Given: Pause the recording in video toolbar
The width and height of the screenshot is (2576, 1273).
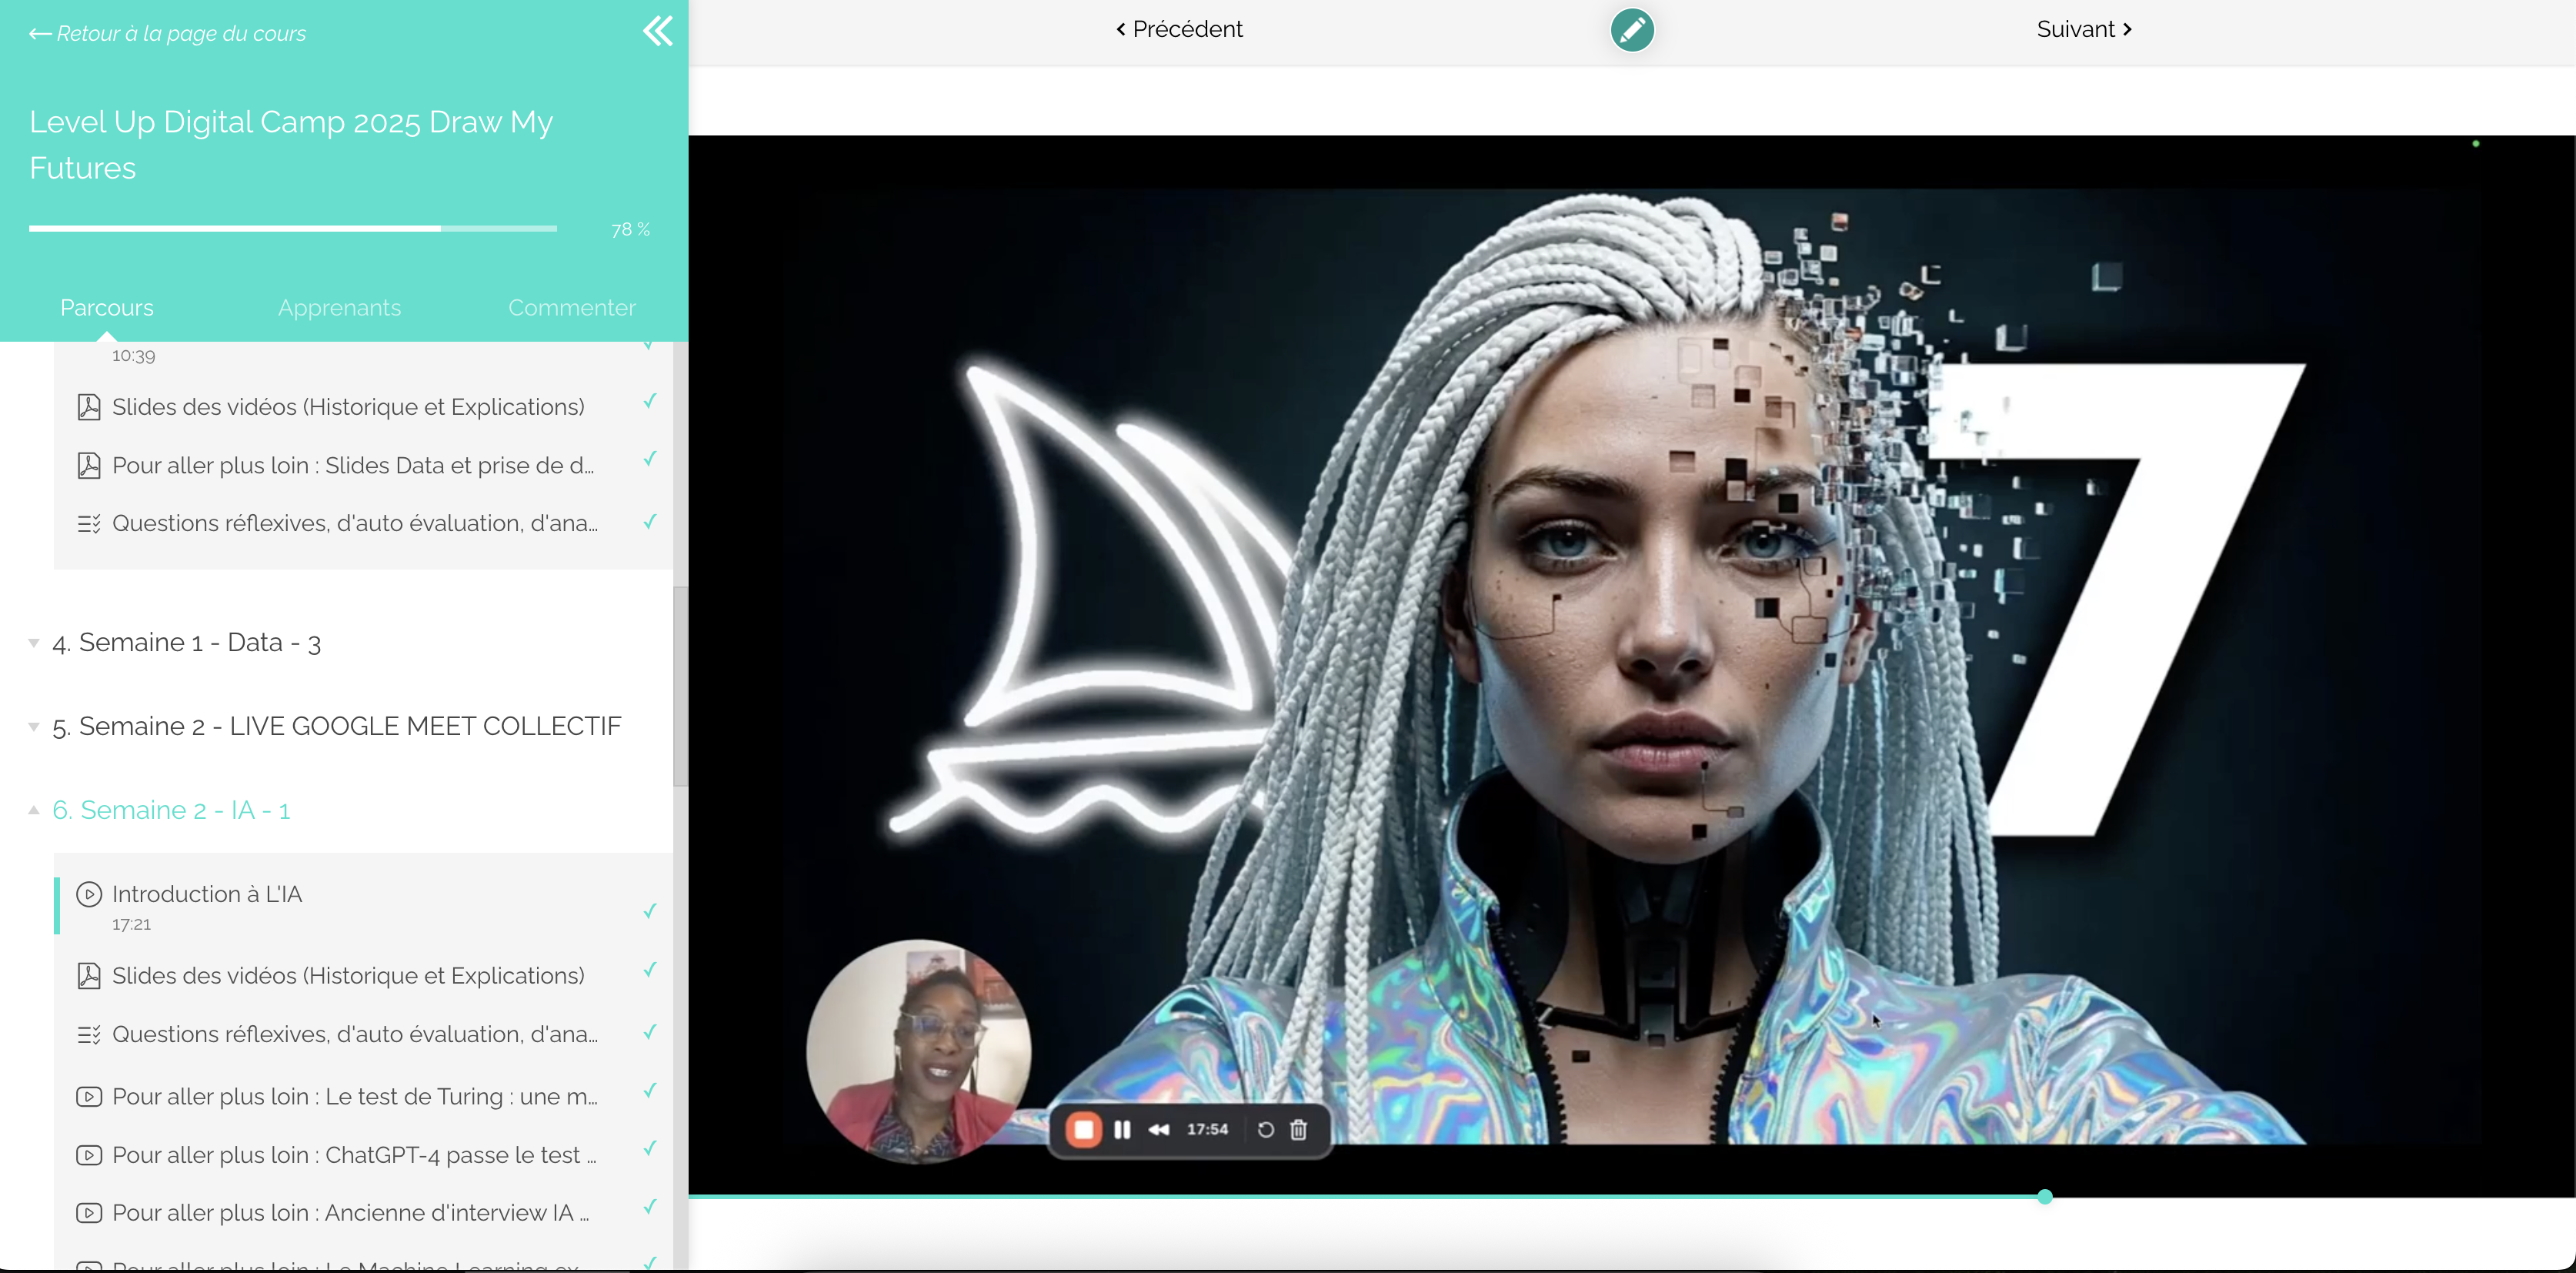Looking at the screenshot, I should click(x=1122, y=1130).
